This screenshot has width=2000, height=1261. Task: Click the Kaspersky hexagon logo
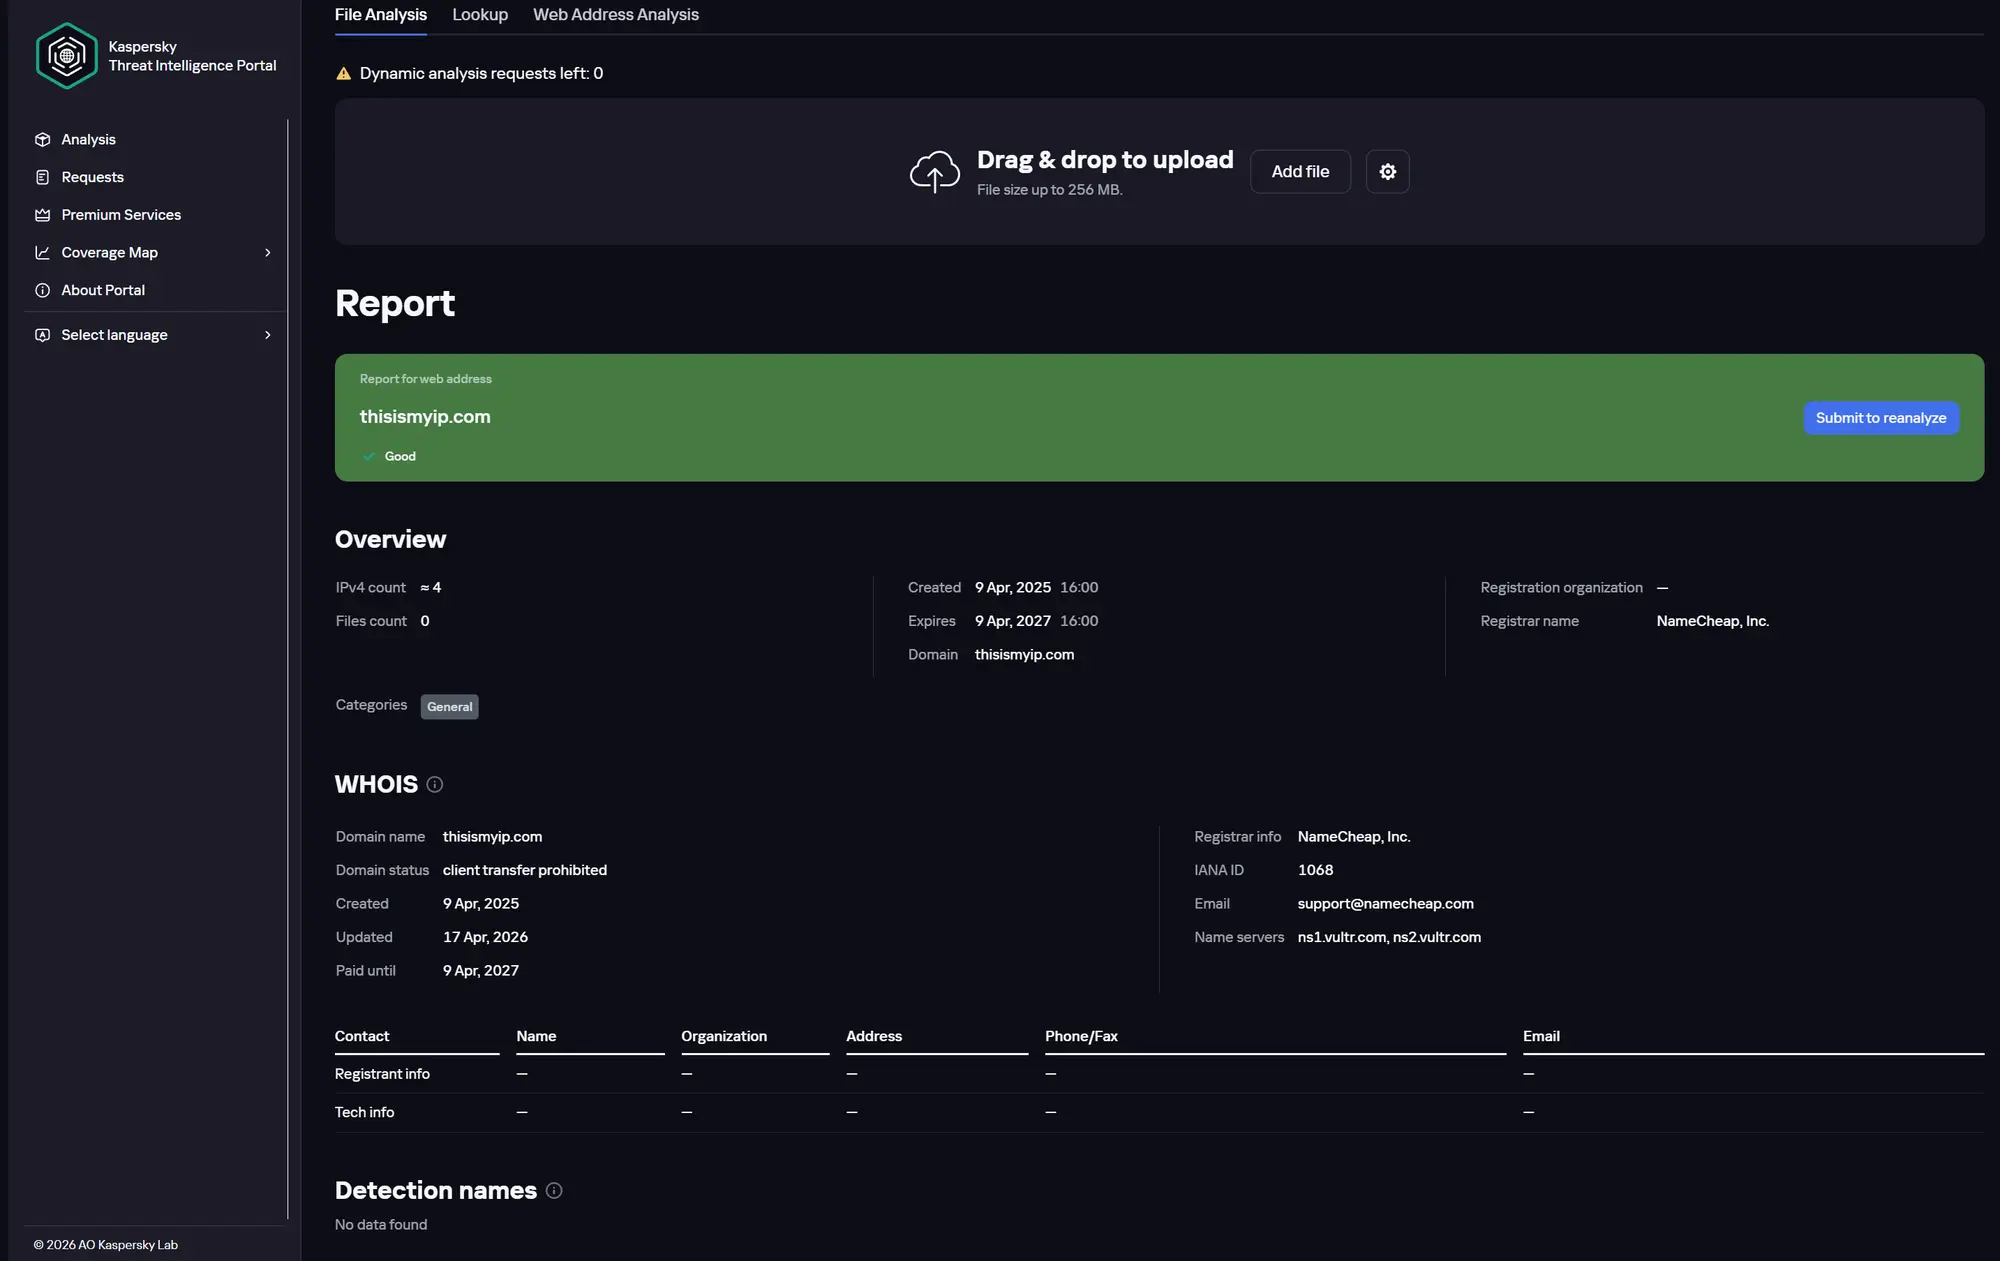click(67, 56)
